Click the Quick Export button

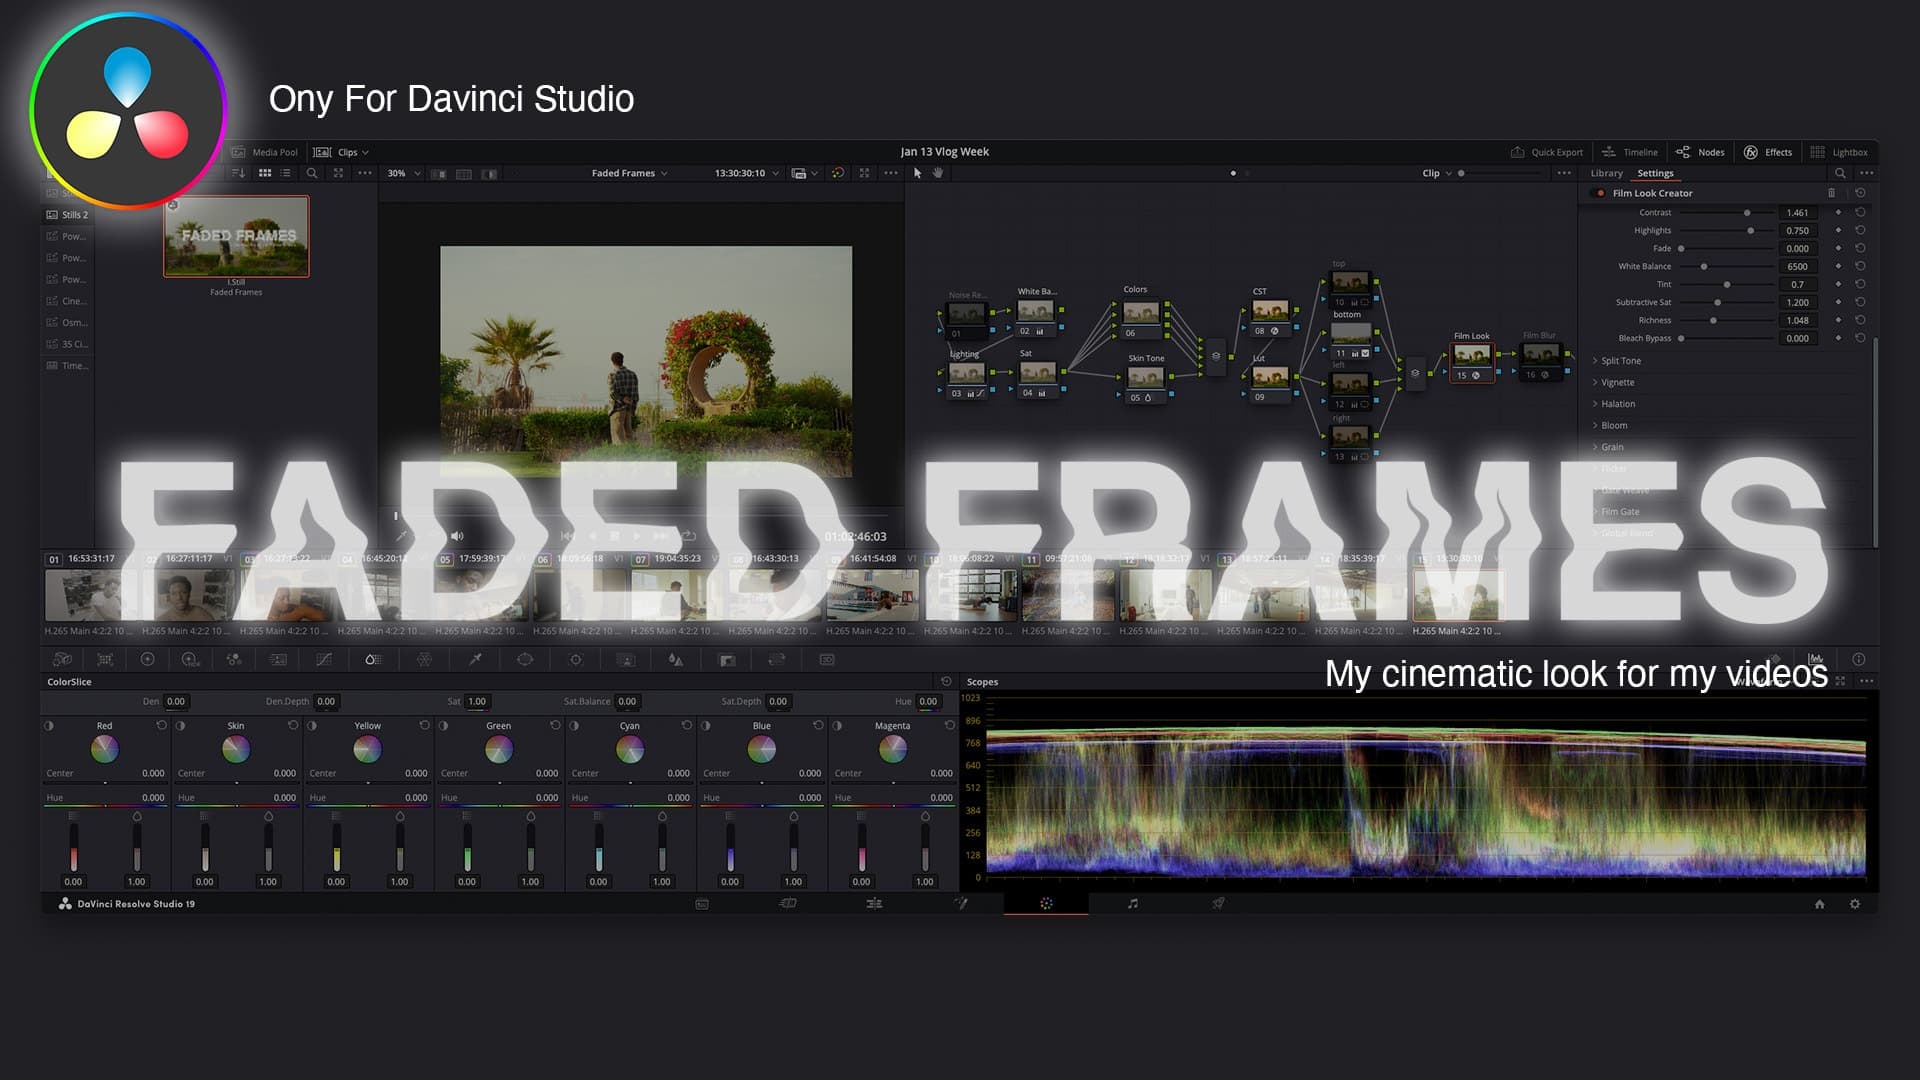[x=1546, y=152]
